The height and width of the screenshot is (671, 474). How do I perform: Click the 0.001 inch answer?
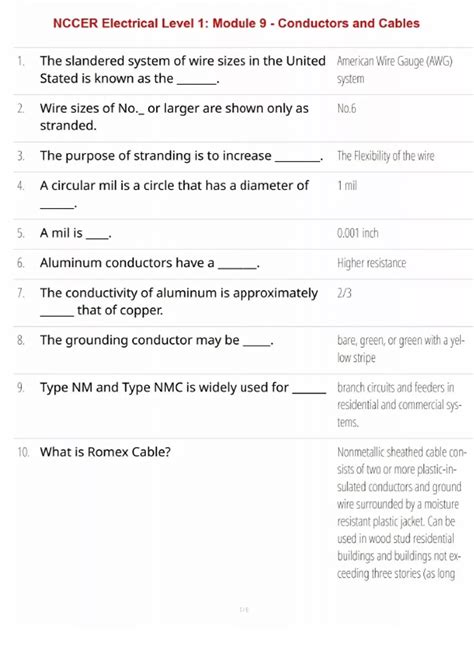click(x=358, y=233)
